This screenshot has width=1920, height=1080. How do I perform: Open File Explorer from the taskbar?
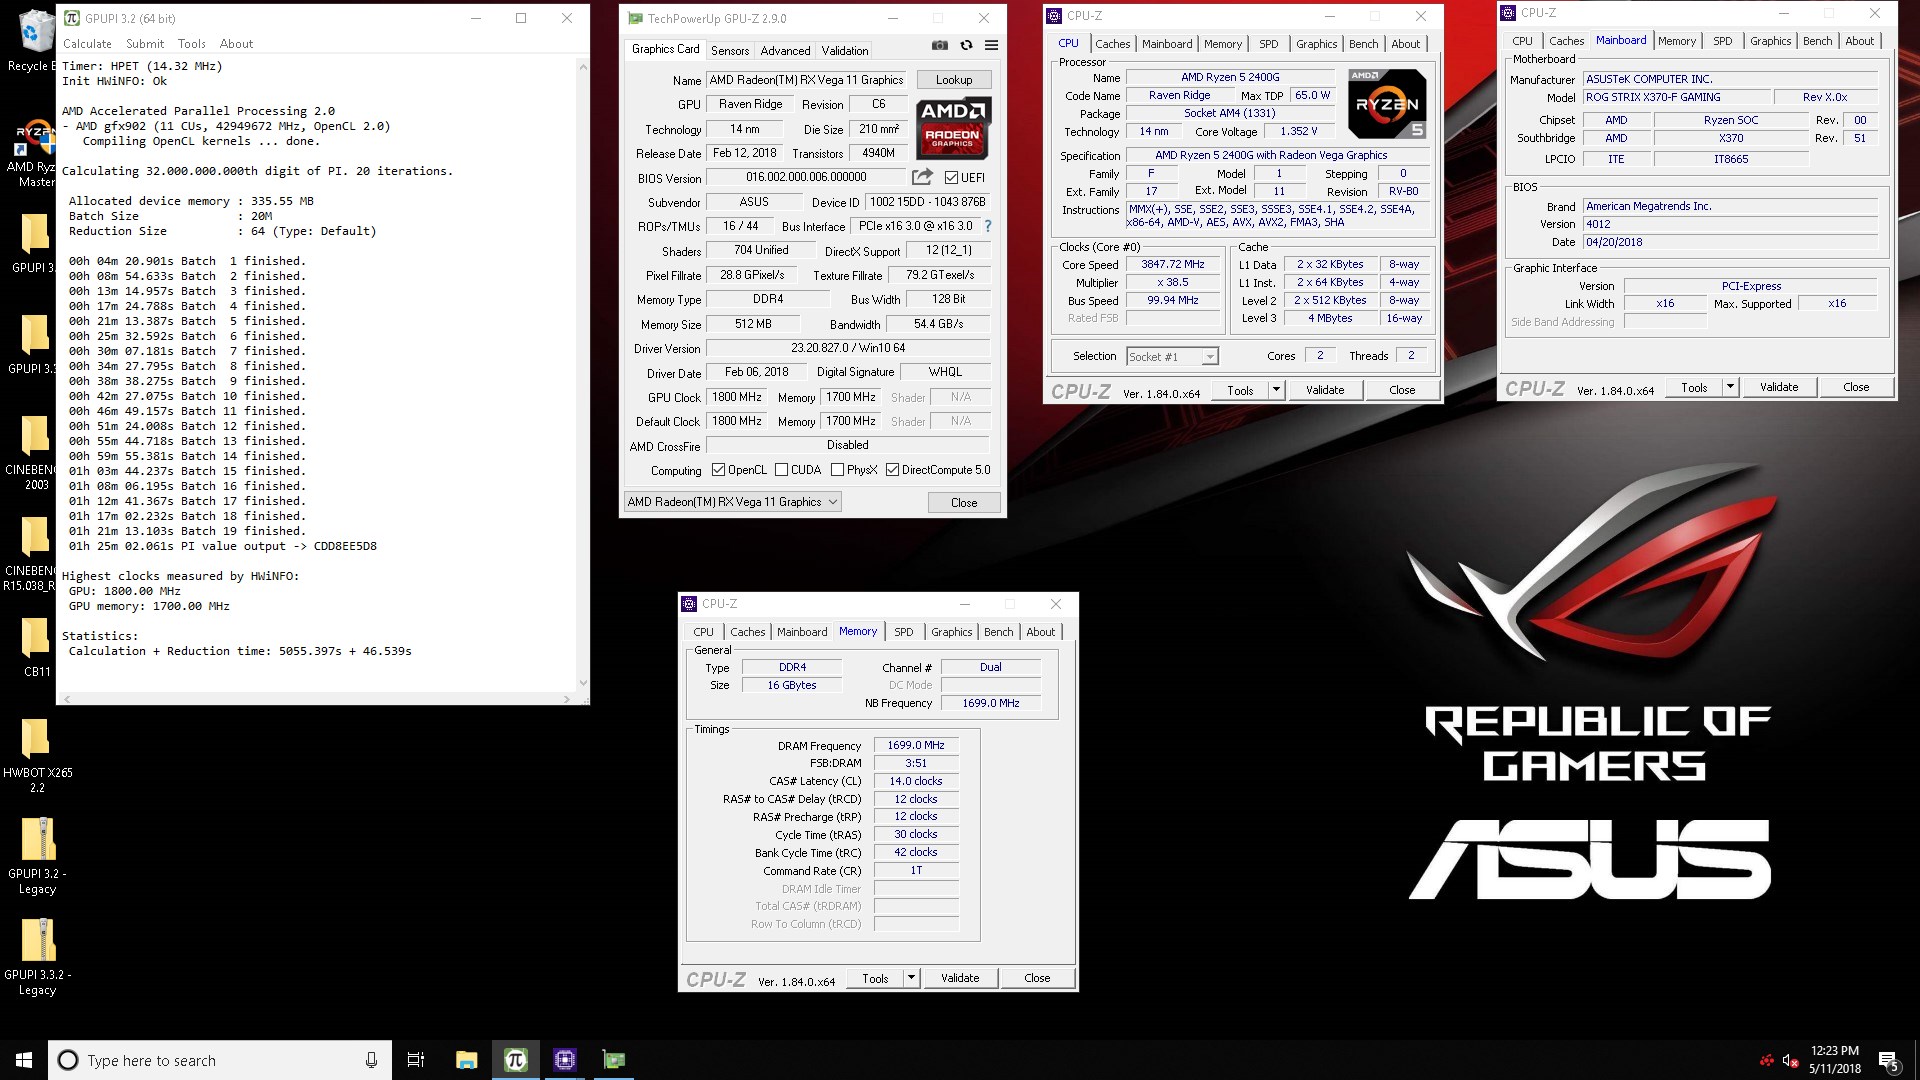(x=466, y=1060)
